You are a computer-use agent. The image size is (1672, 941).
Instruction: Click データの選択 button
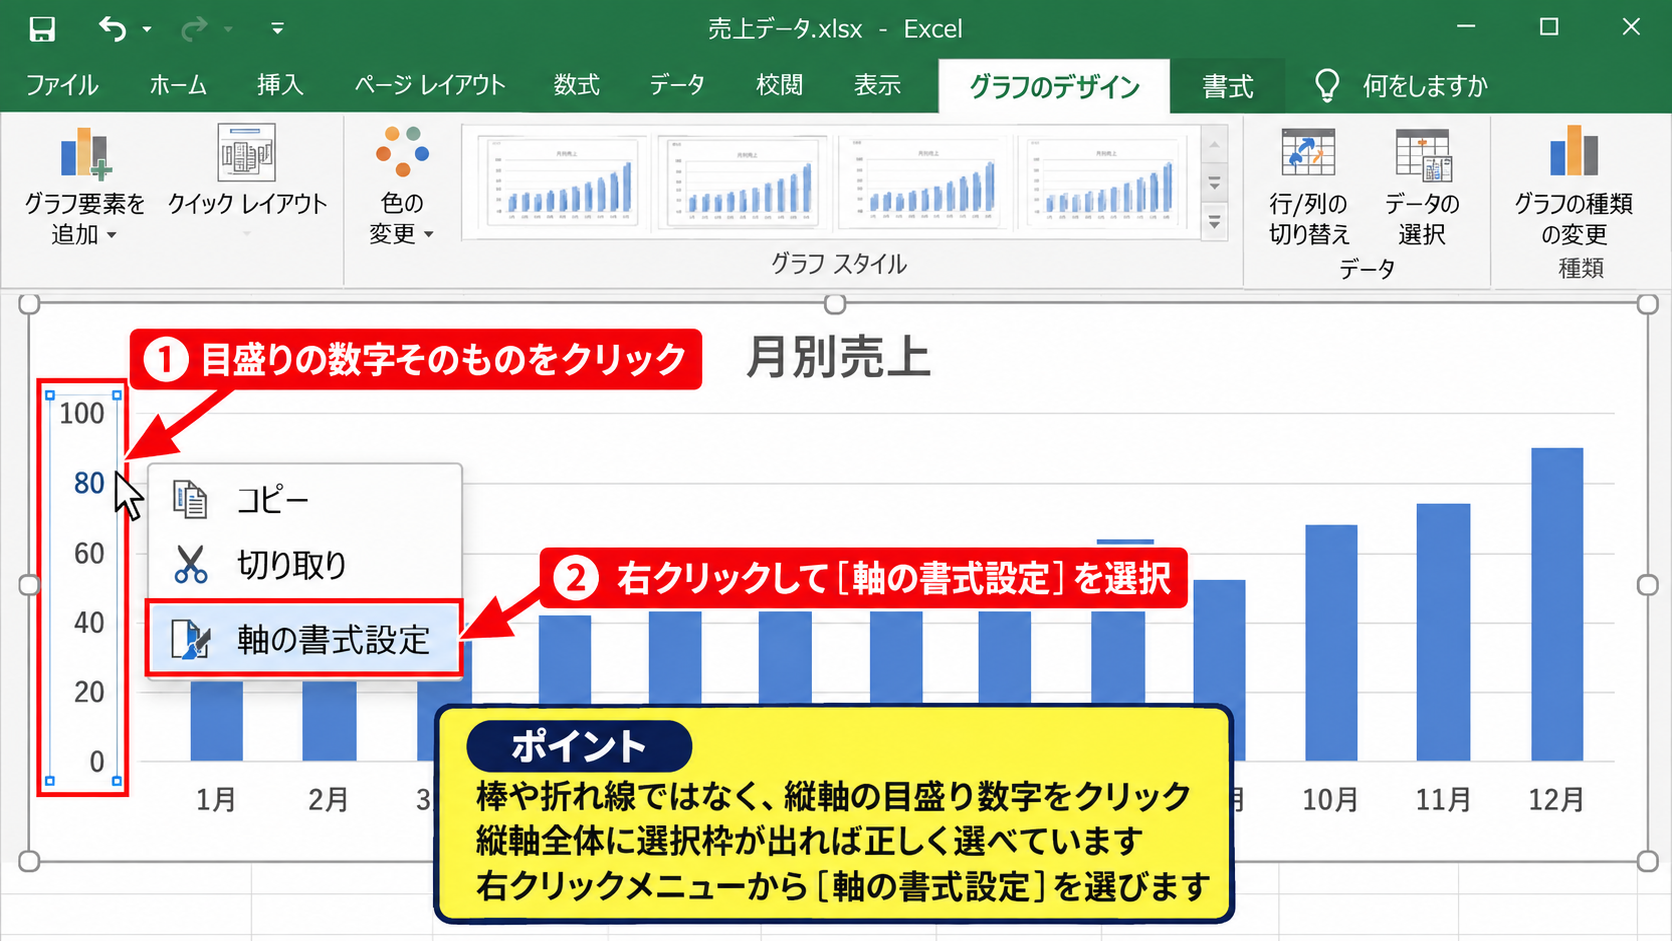1422,188
